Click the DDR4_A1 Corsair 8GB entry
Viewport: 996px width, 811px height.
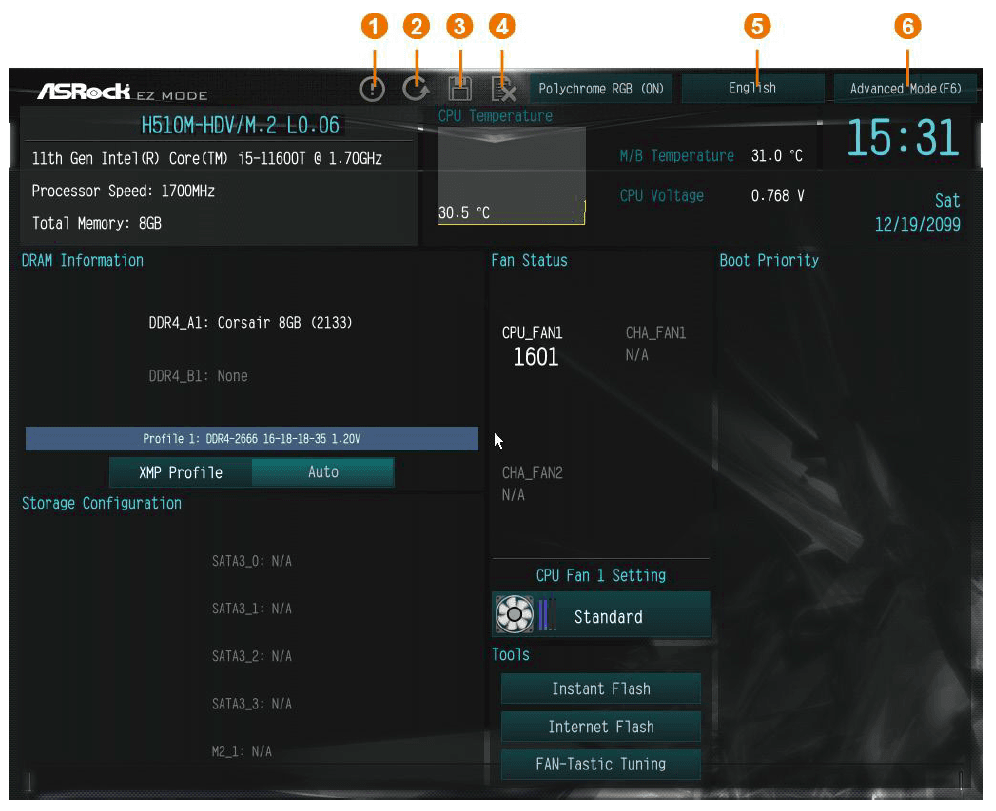[250, 323]
